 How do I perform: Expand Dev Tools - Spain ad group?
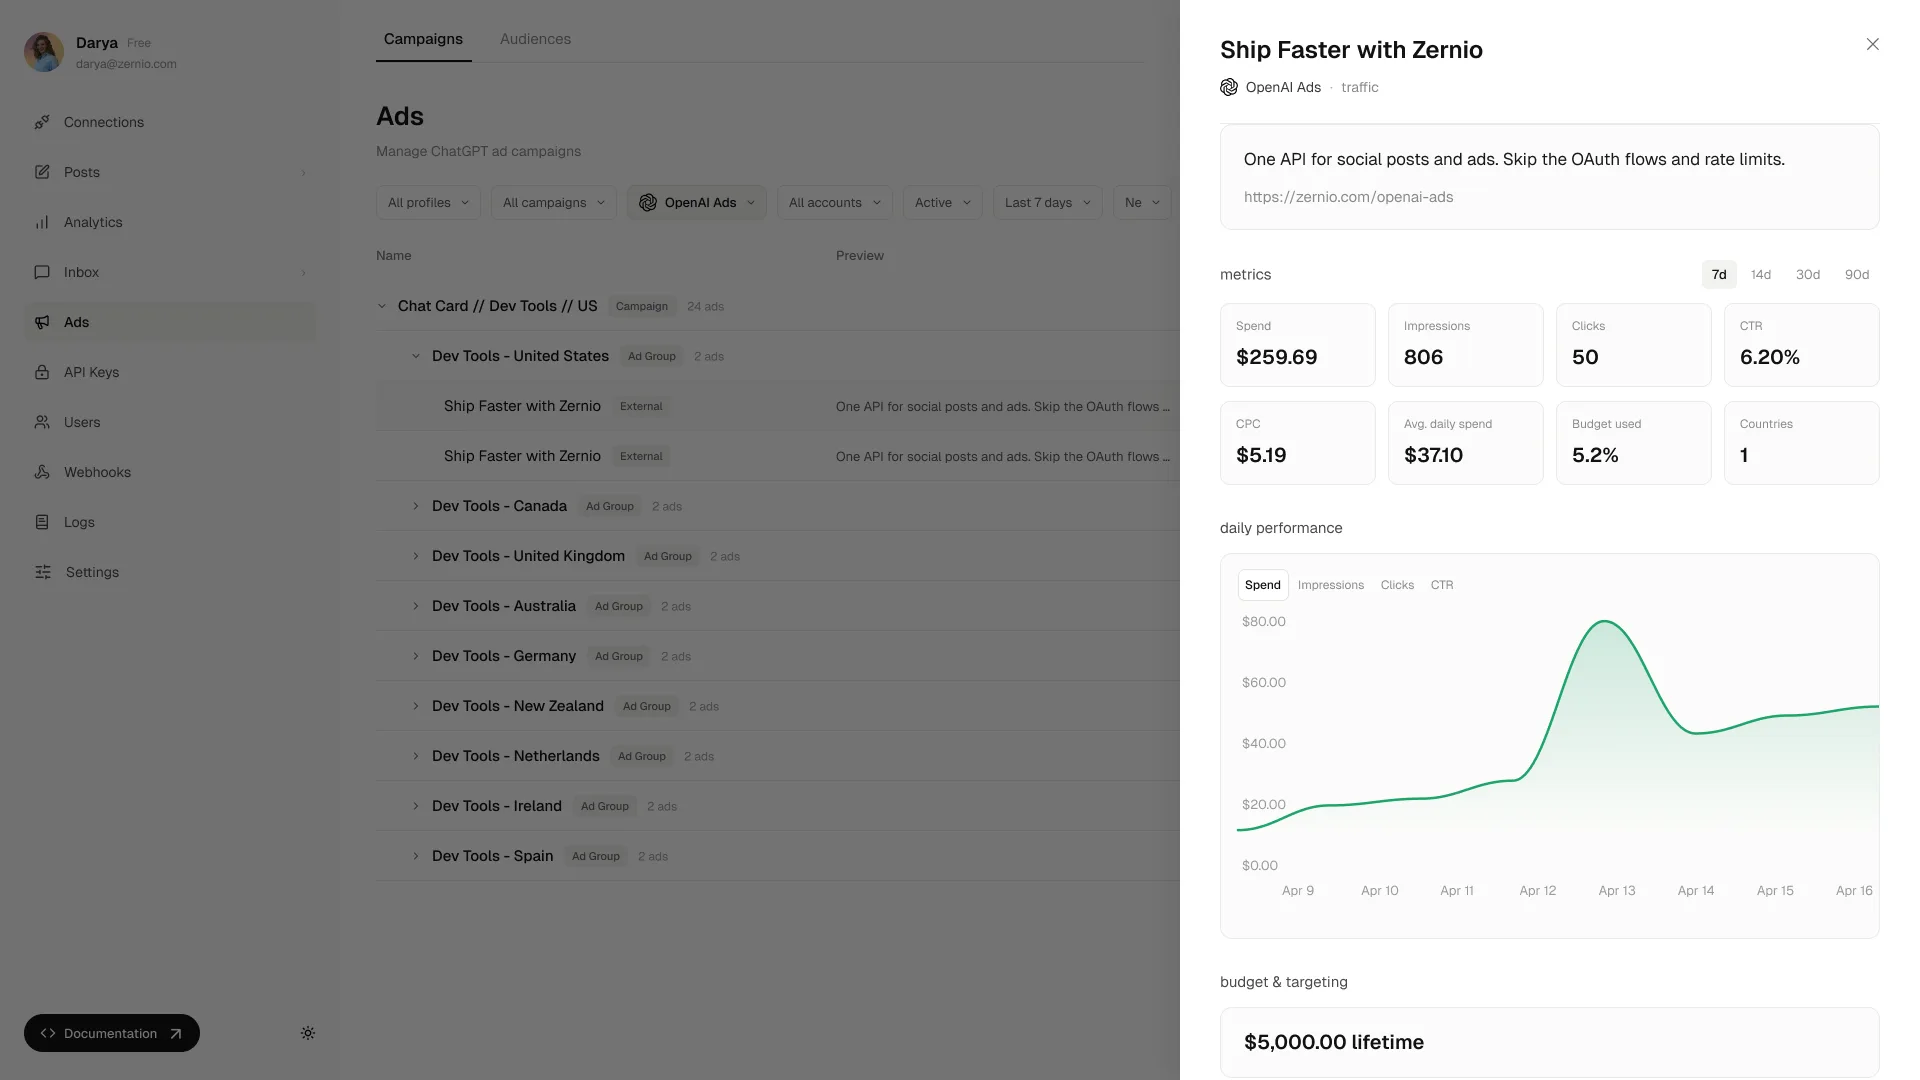tap(416, 856)
